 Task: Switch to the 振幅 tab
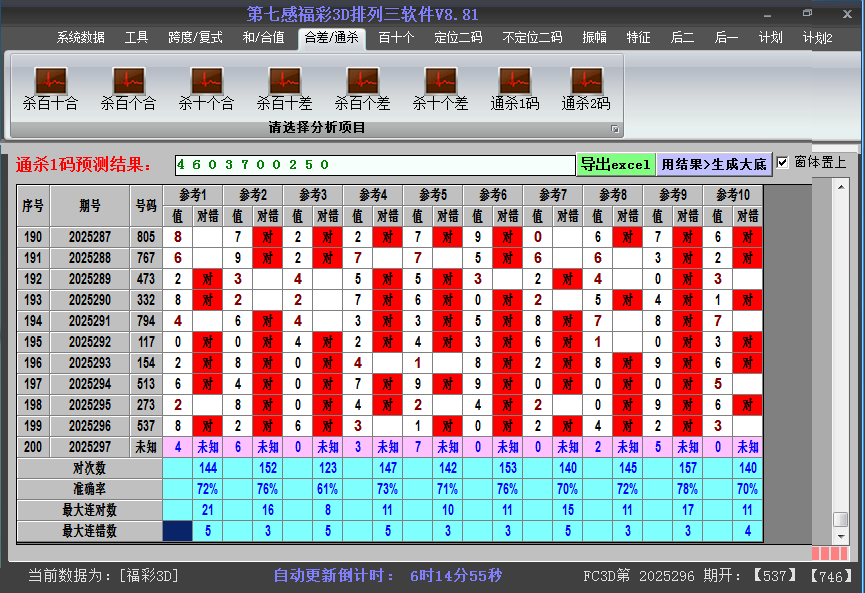point(594,38)
